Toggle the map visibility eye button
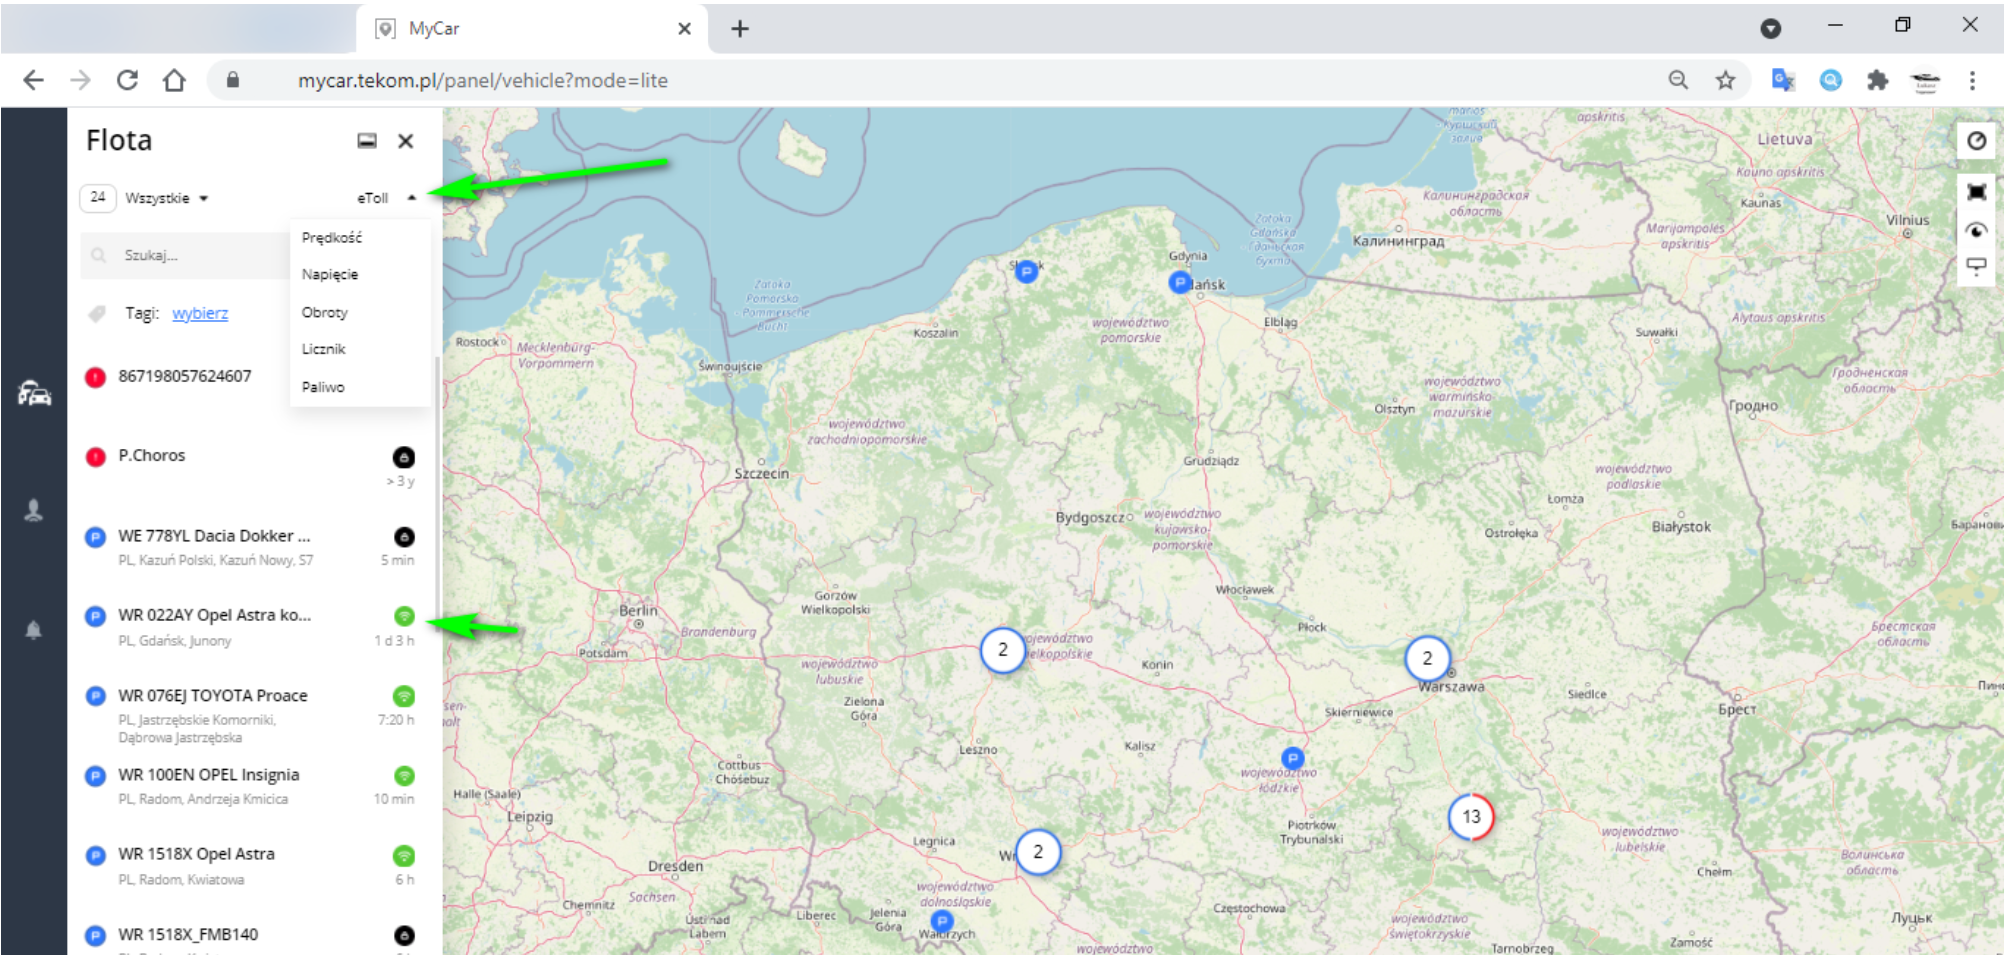This screenshot has height=964, width=2006. pos(1976,230)
